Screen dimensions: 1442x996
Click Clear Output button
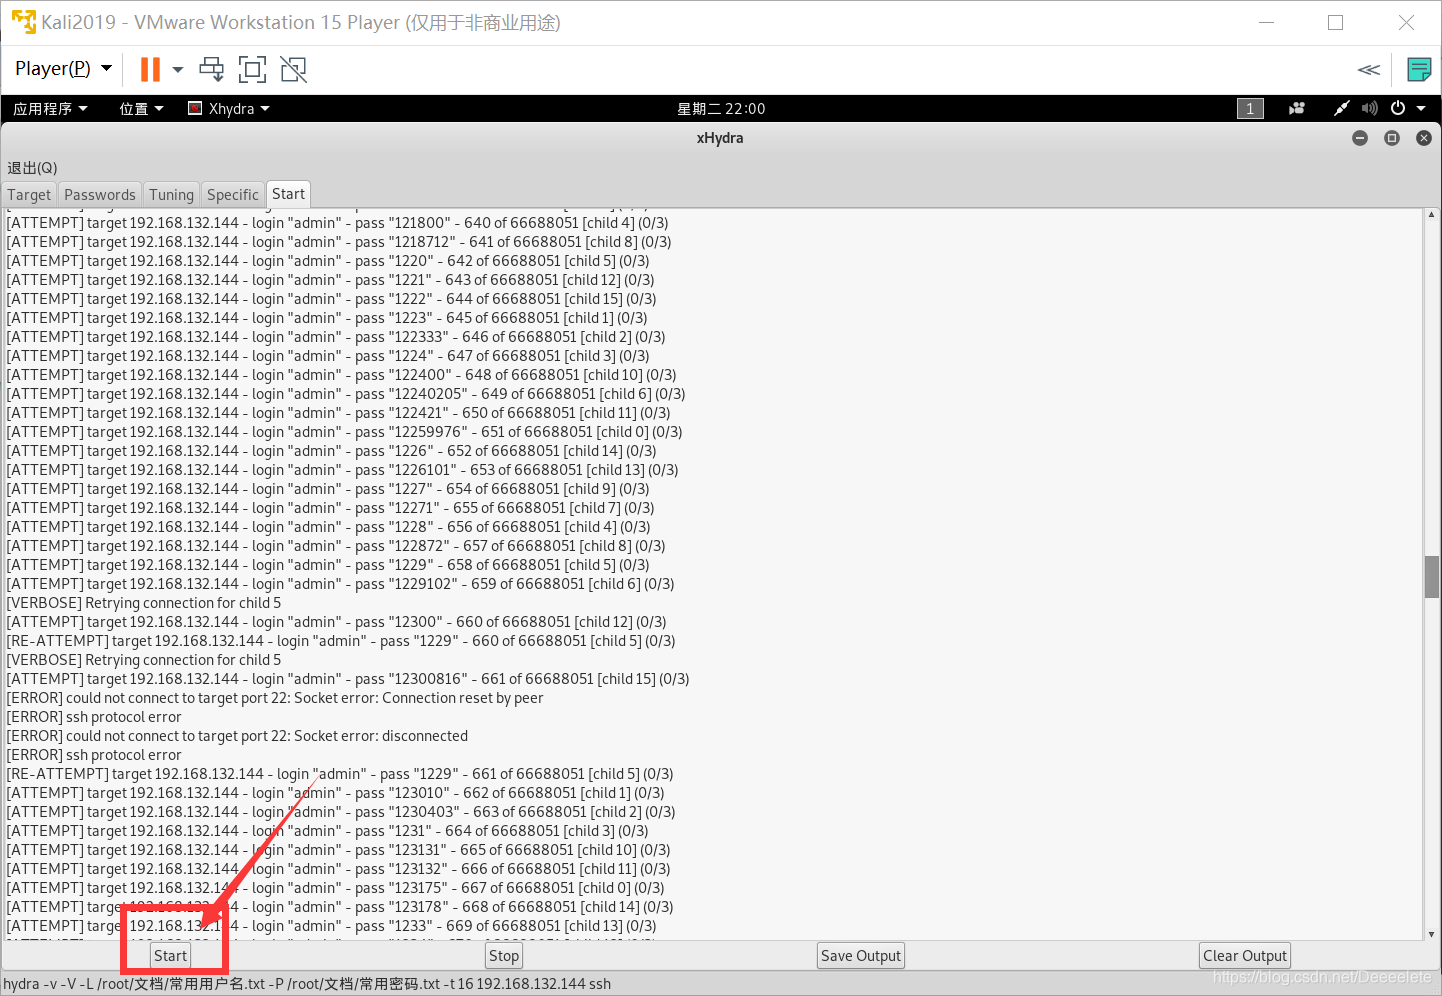[x=1245, y=956]
